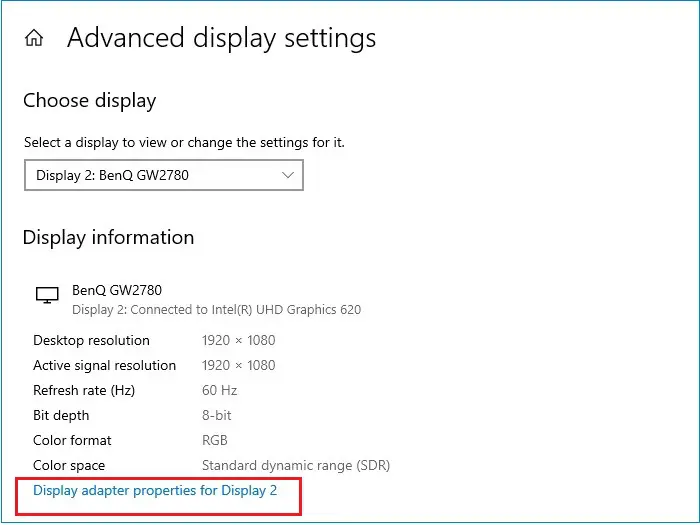Screen dimensions: 700x525
Task: Select the 8-bit value text
Action: pos(217,415)
